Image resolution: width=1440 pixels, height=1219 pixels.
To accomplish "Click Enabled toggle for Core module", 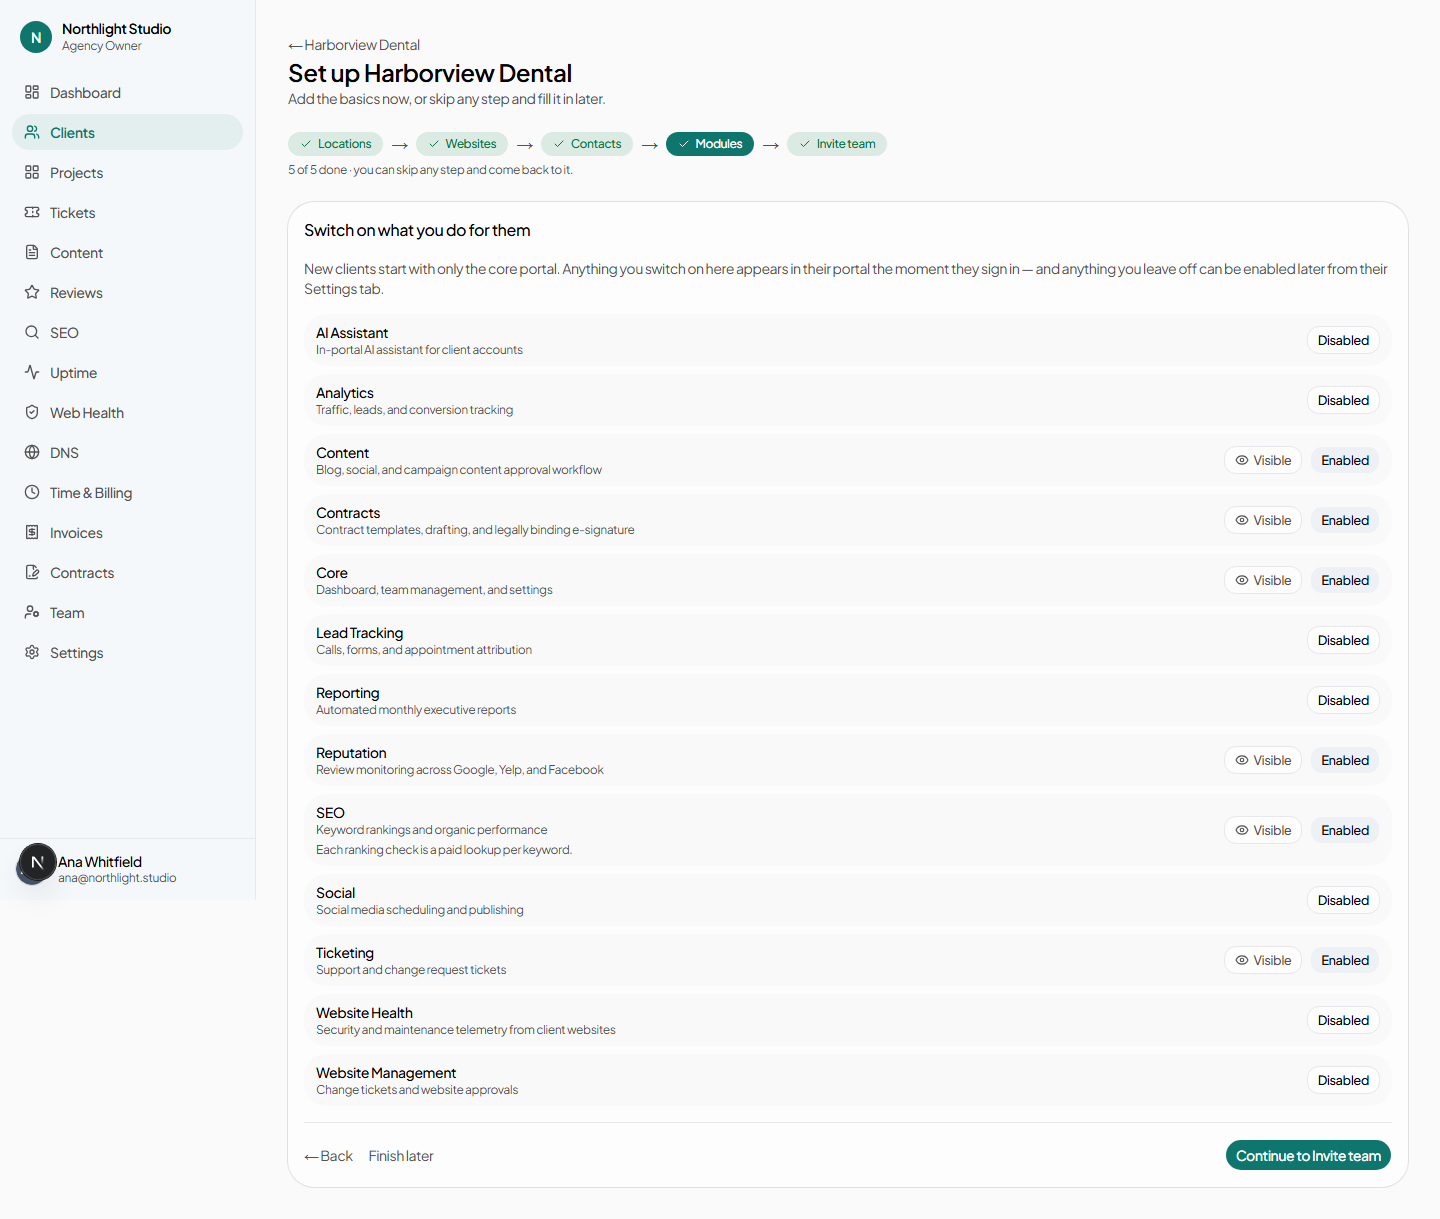I will (x=1345, y=580).
